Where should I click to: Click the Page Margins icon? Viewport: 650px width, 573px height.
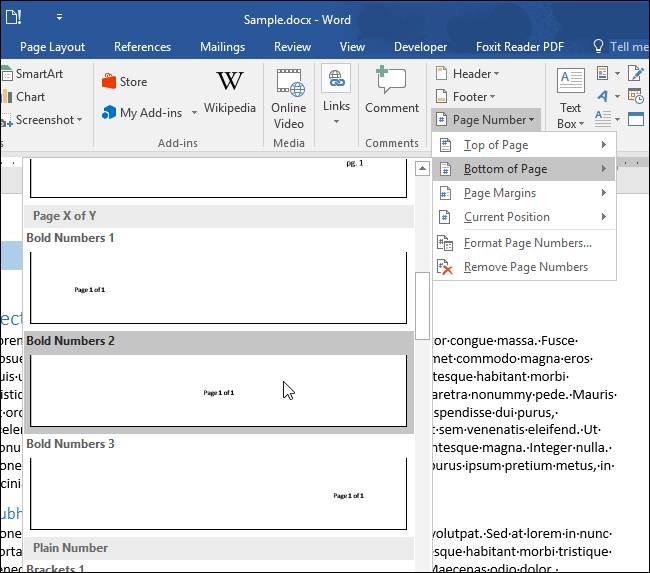click(445, 193)
